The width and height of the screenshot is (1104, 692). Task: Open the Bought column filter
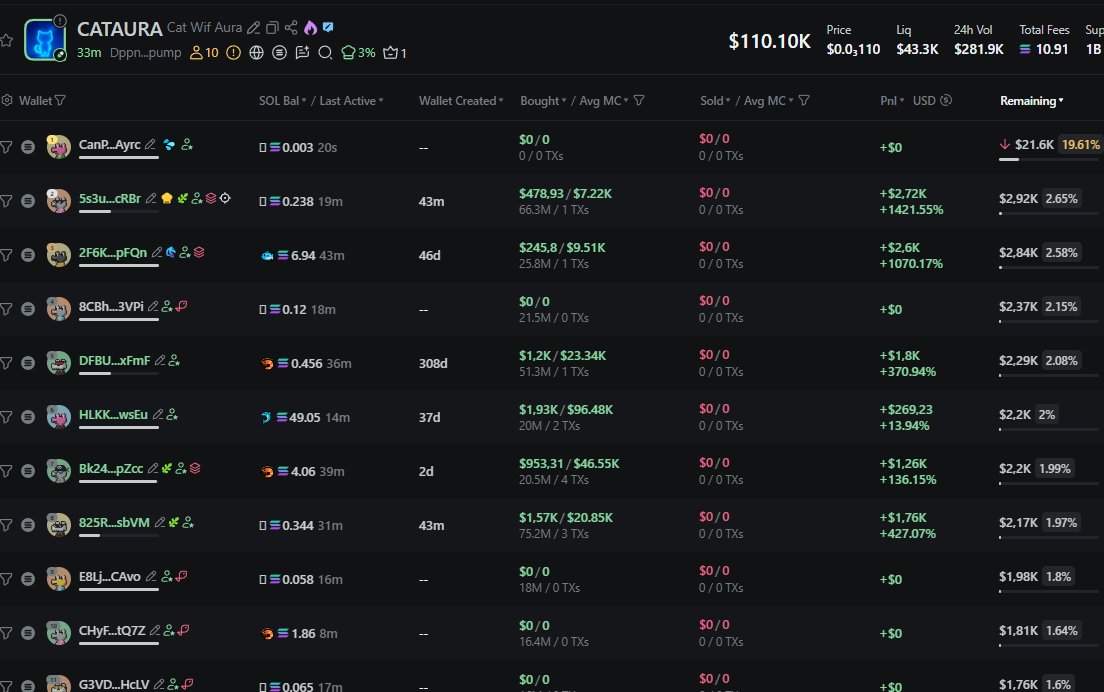639,100
